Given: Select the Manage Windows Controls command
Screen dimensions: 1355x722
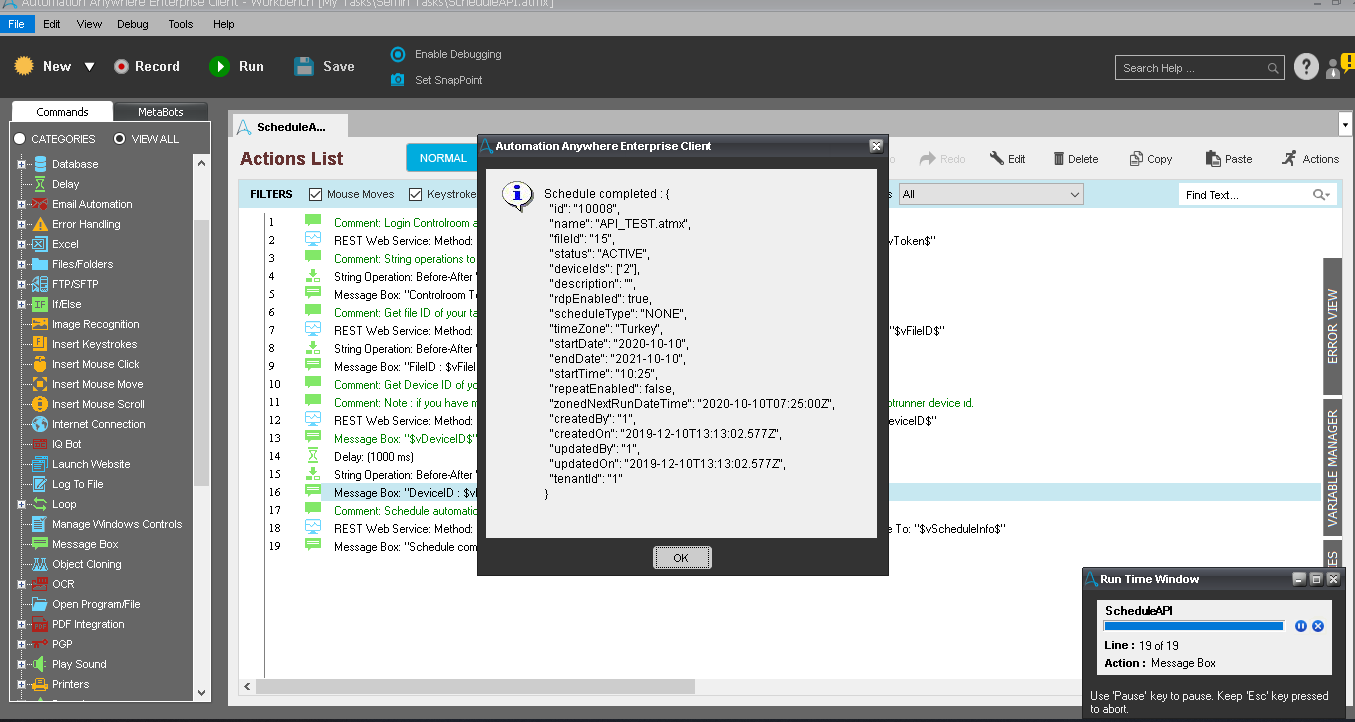Looking at the screenshot, I should click(x=117, y=524).
